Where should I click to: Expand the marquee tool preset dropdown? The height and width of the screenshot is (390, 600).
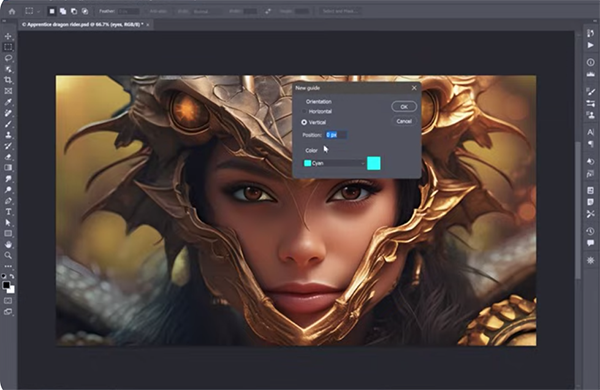point(38,11)
